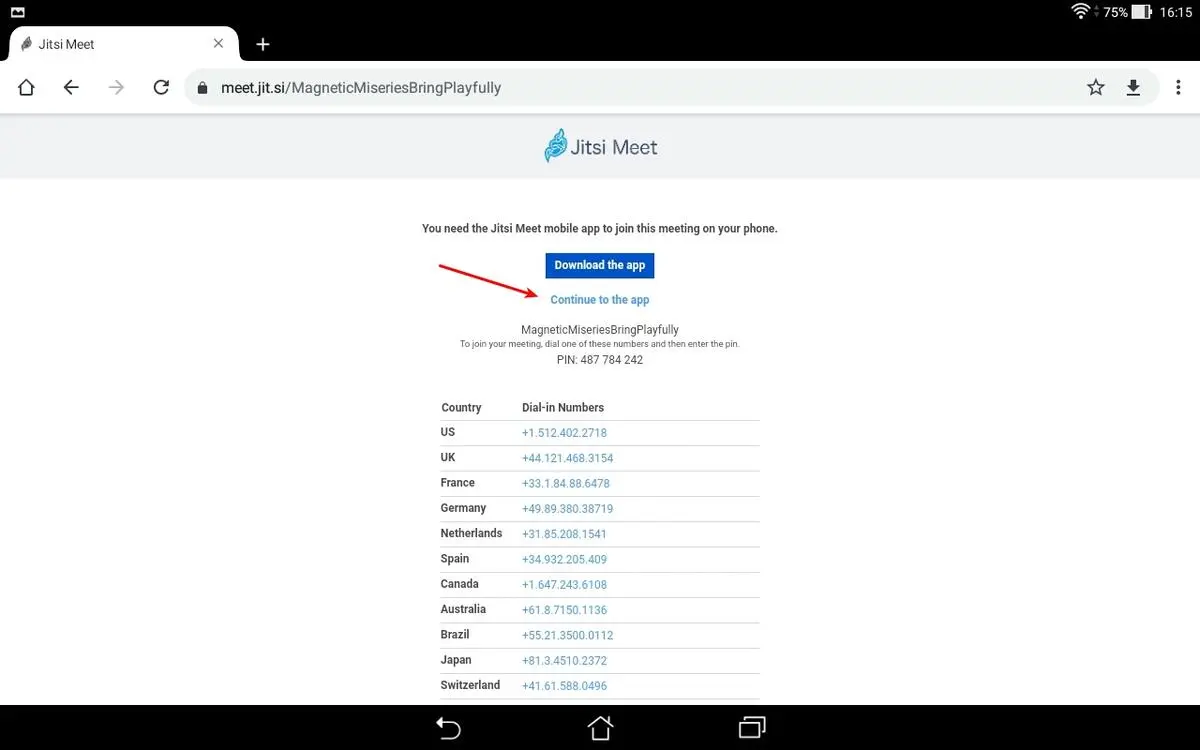
Task: Open a new tab with the plus icon
Action: (x=263, y=44)
